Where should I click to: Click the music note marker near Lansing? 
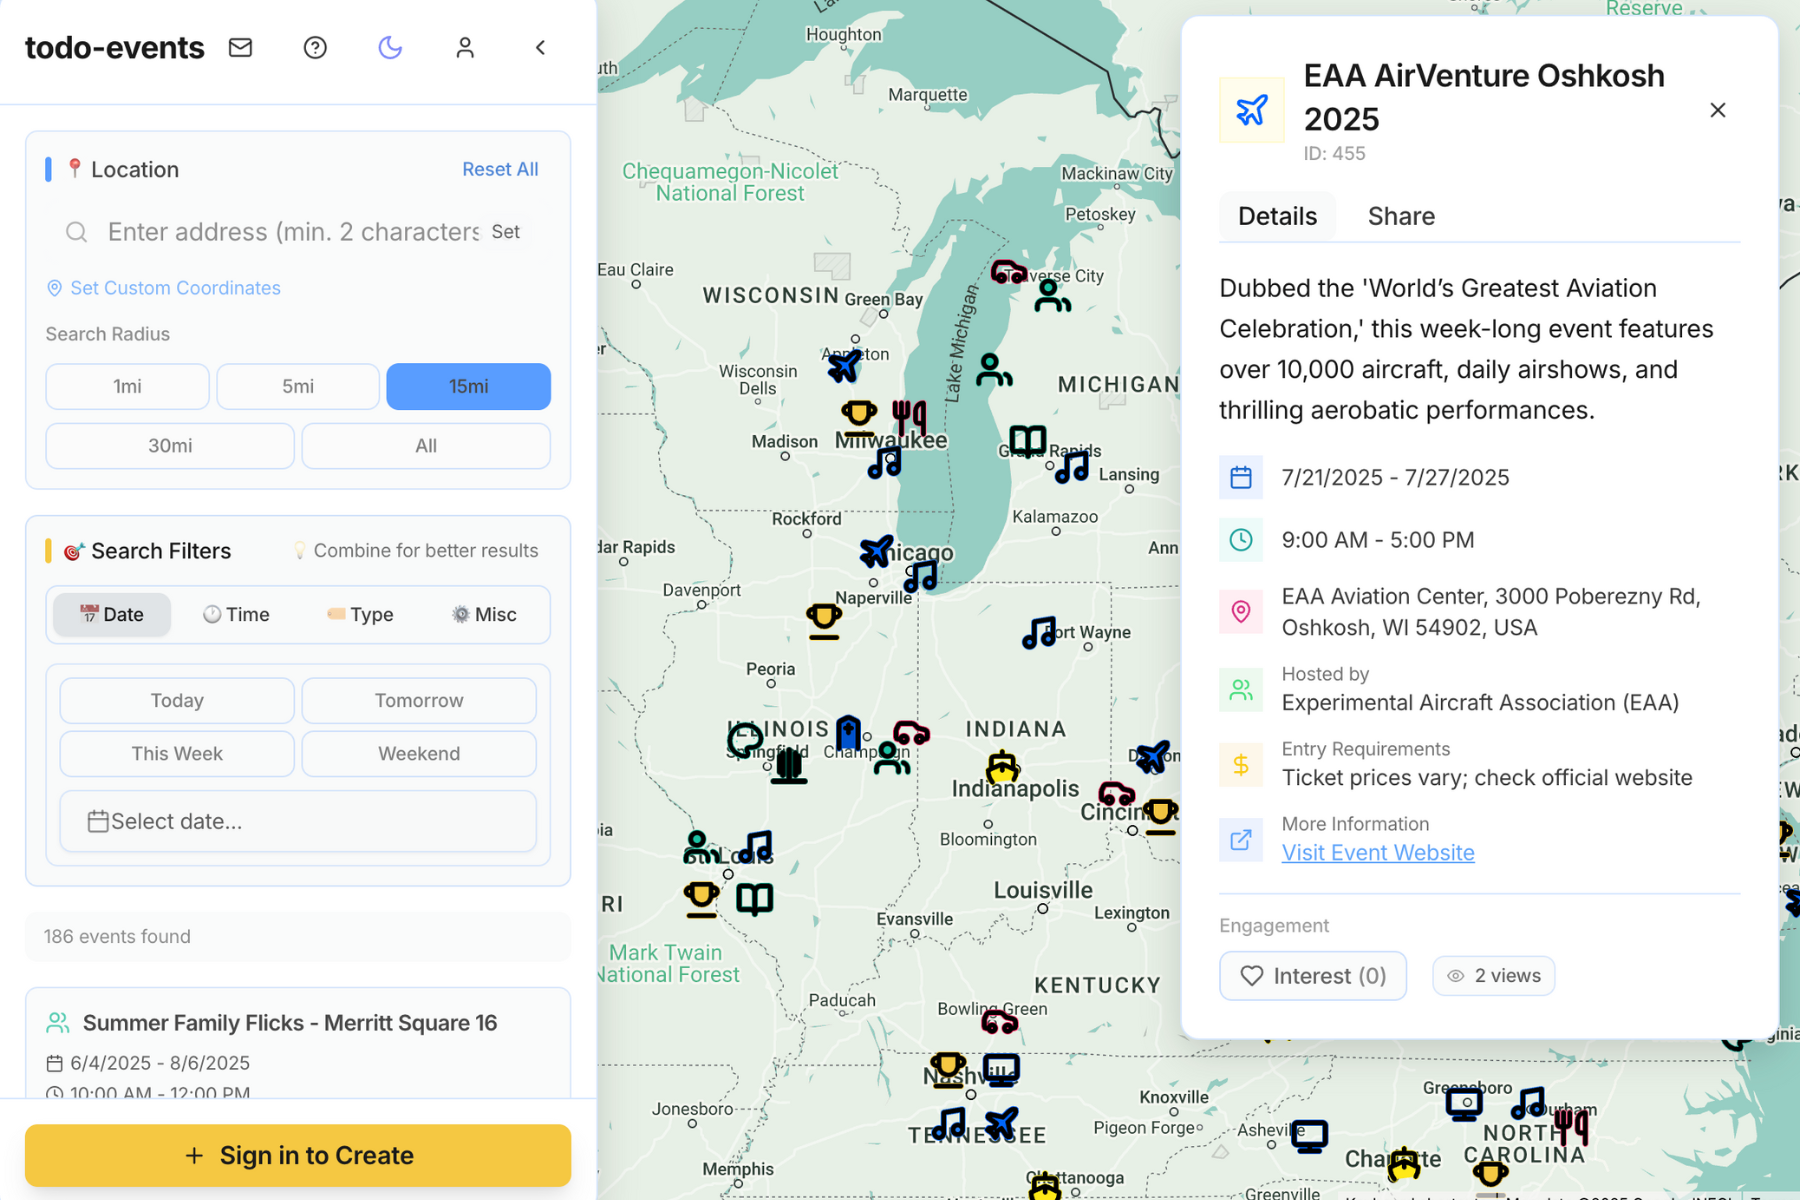coord(1072,467)
